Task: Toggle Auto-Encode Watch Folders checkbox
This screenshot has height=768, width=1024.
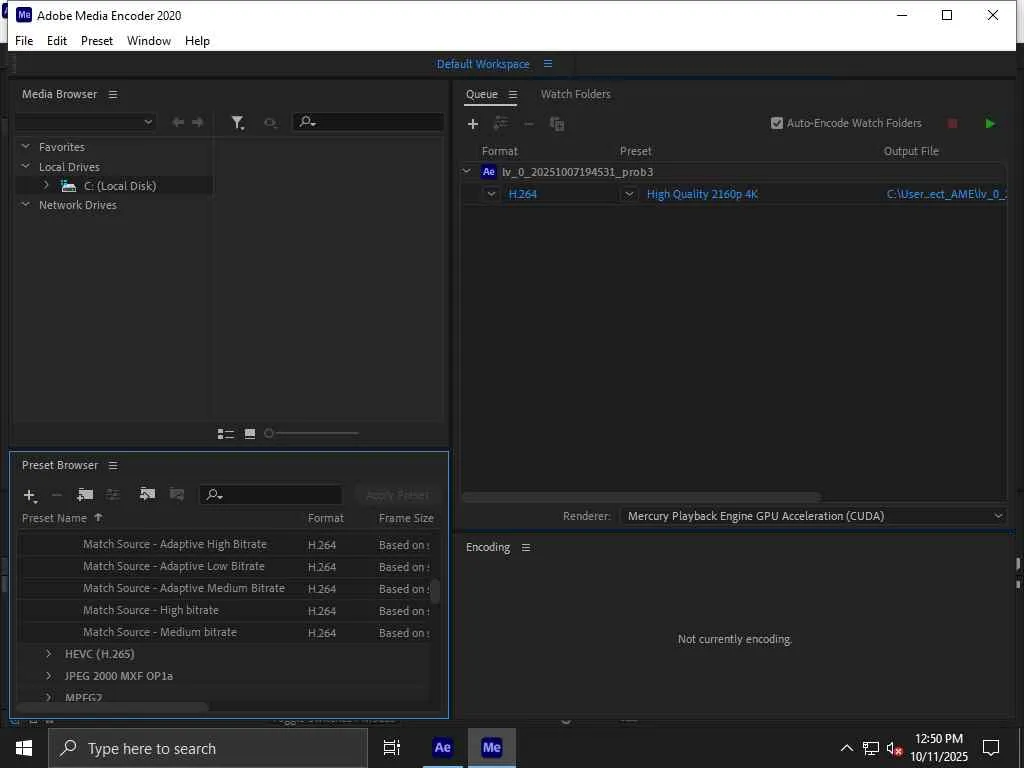Action: click(776, 123)
